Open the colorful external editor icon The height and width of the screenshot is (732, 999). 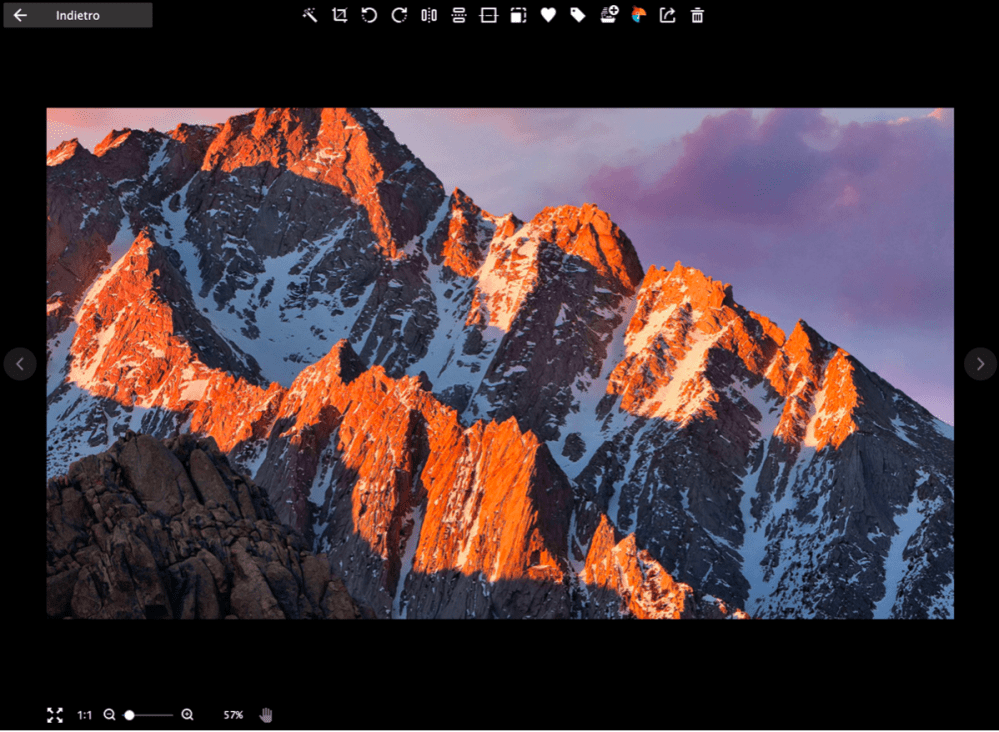pyautogui.click(x=638, y=15)
